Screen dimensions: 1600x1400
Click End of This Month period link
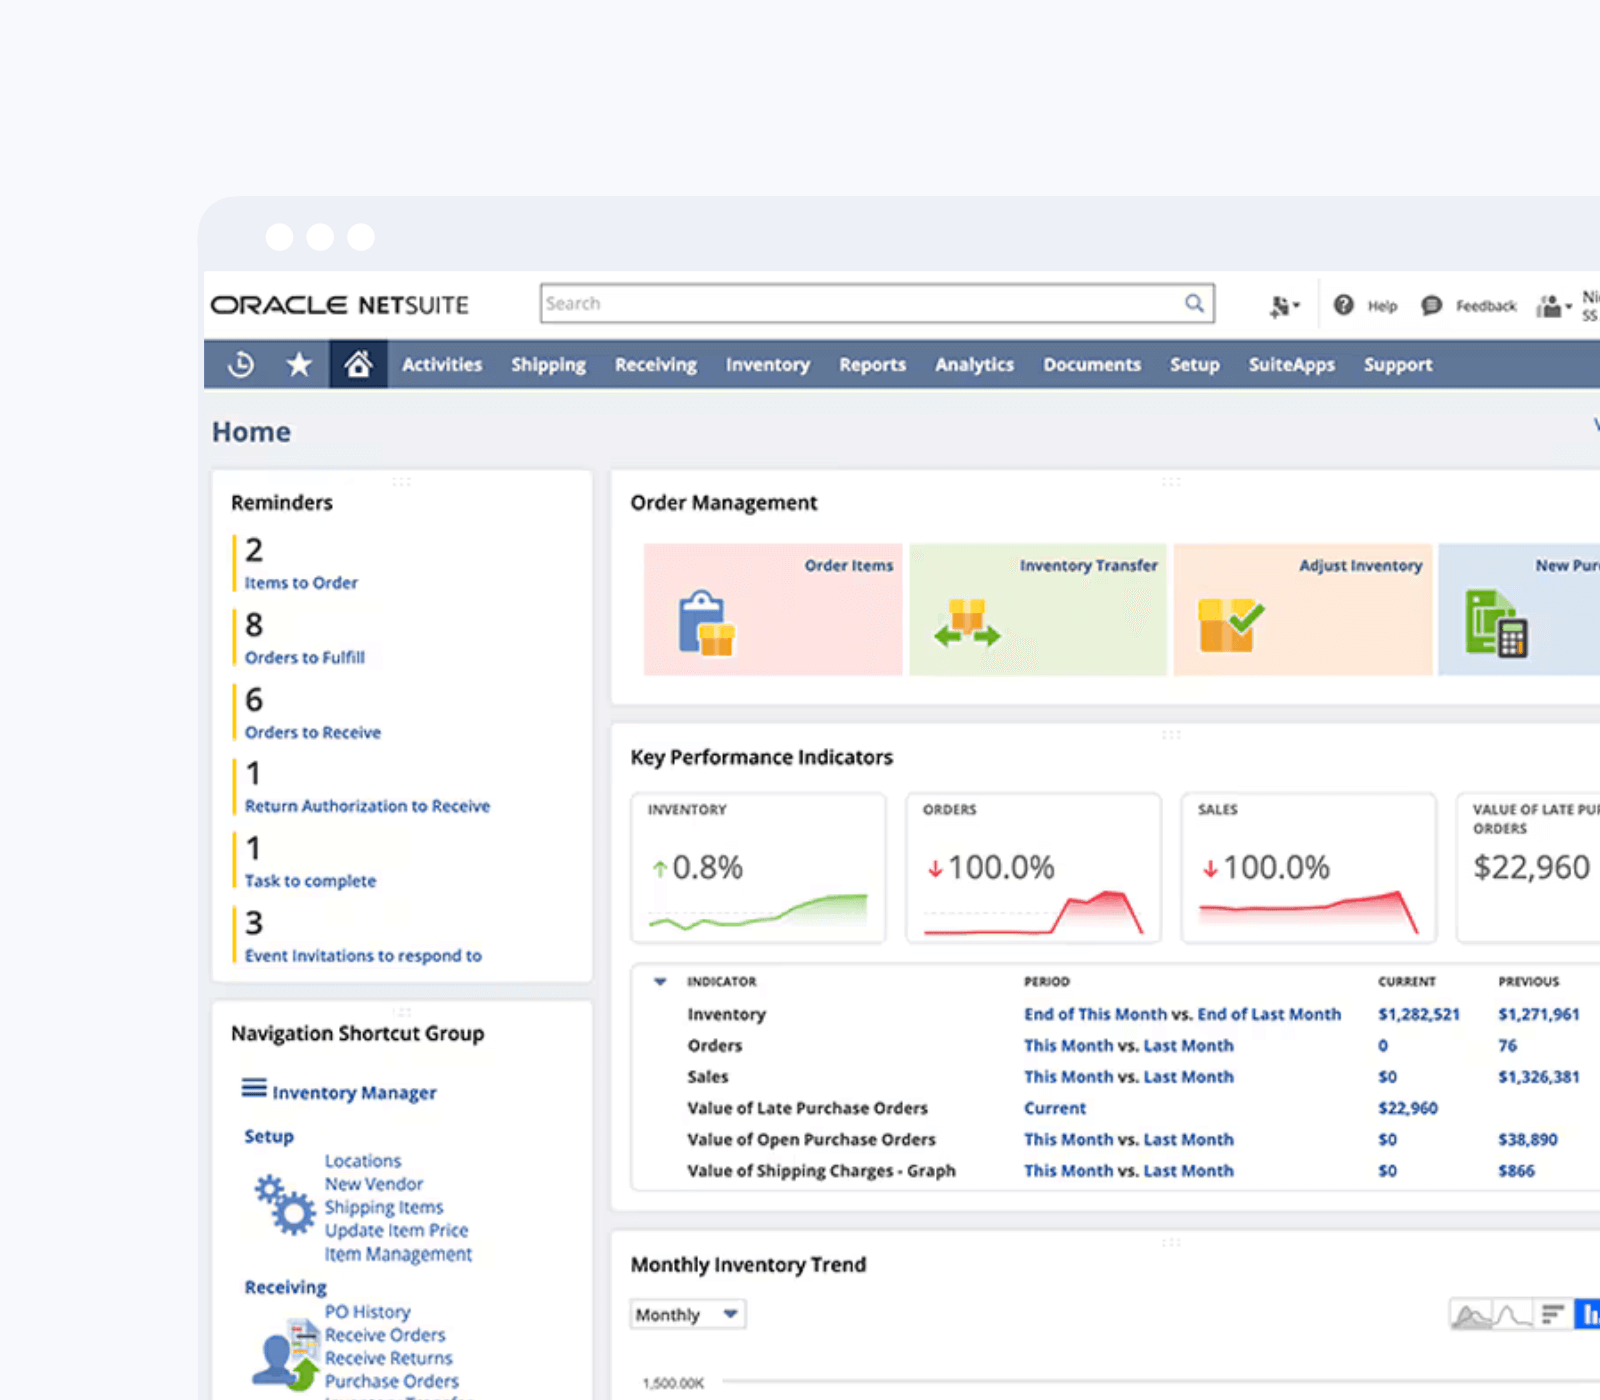(x=1095, y=1014)
